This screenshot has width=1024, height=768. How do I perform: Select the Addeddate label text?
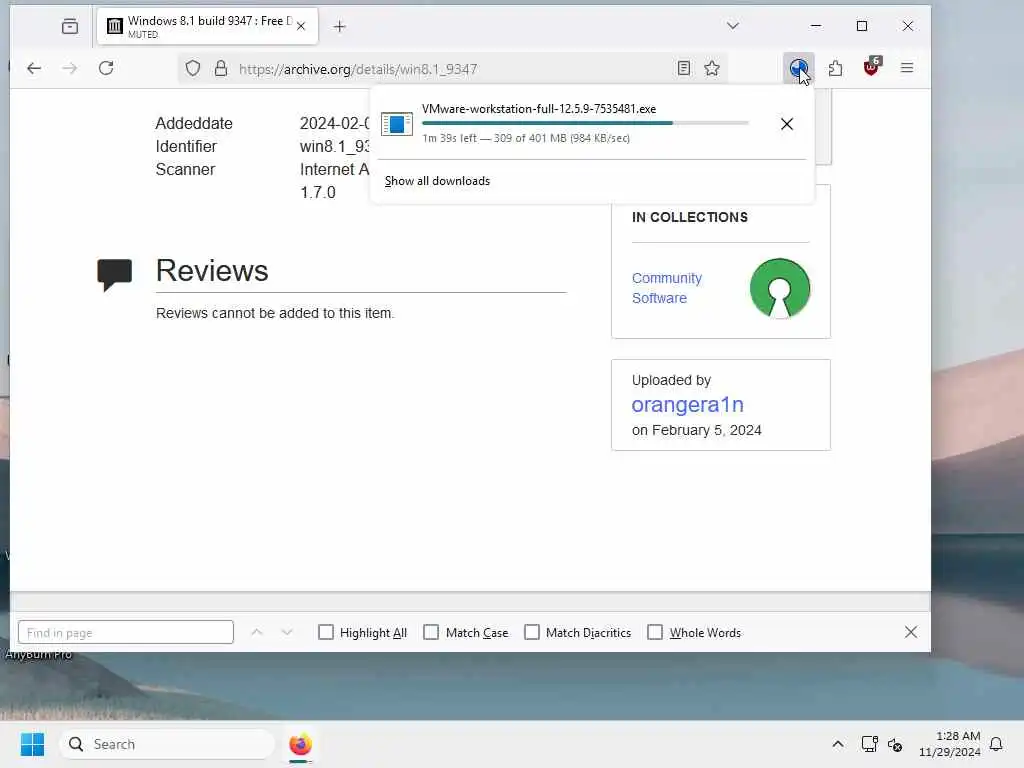click(194, 123)
